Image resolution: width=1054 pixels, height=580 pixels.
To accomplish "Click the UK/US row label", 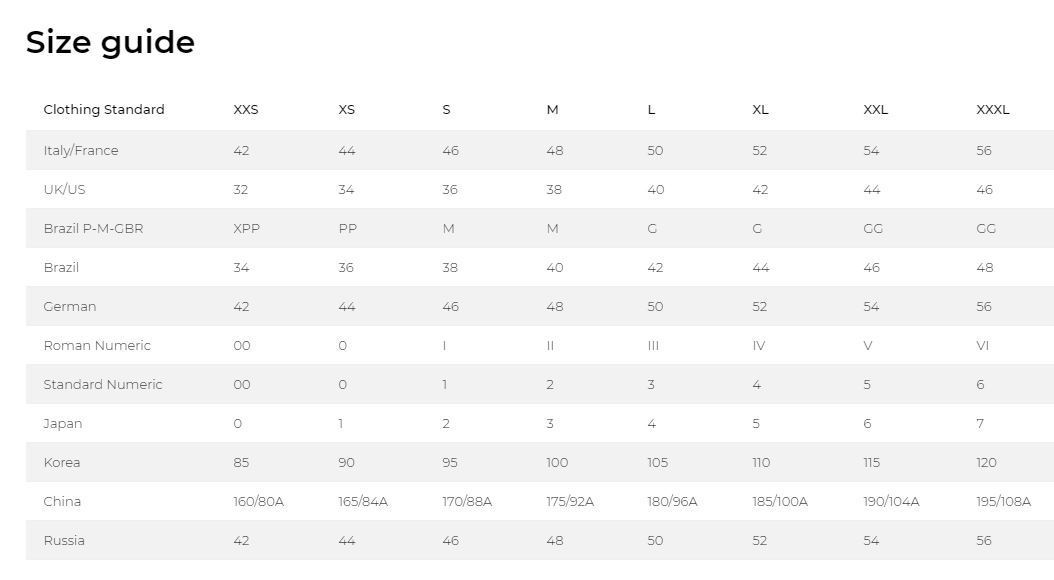I will 65,190.
